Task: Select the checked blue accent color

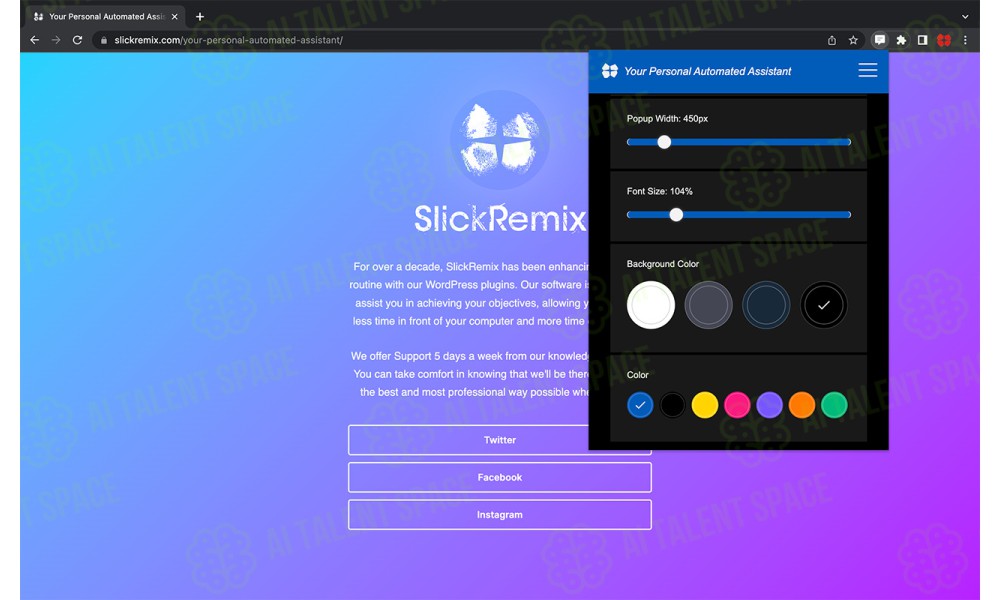Action: tap(640, 405)
